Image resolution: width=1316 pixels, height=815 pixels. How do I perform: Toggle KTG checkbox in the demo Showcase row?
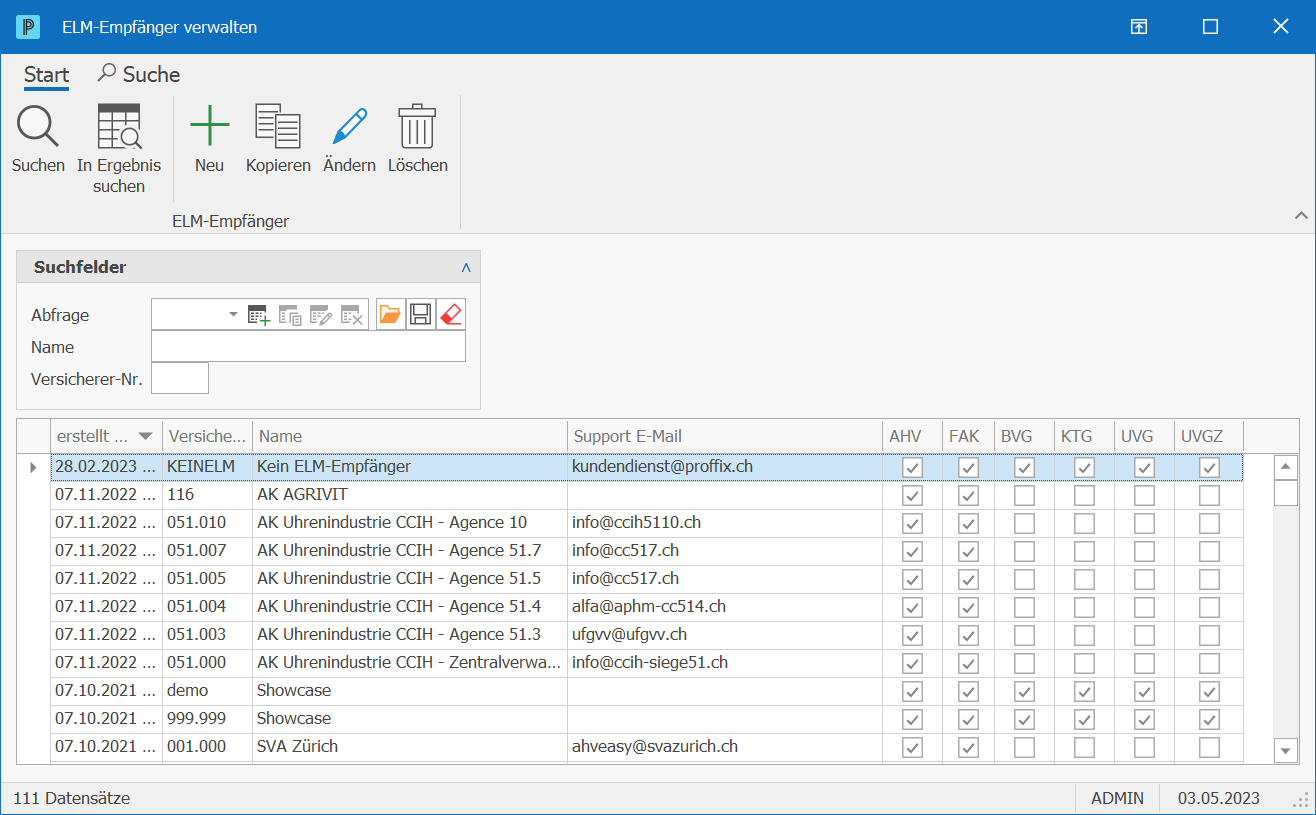click(1084, 691)
